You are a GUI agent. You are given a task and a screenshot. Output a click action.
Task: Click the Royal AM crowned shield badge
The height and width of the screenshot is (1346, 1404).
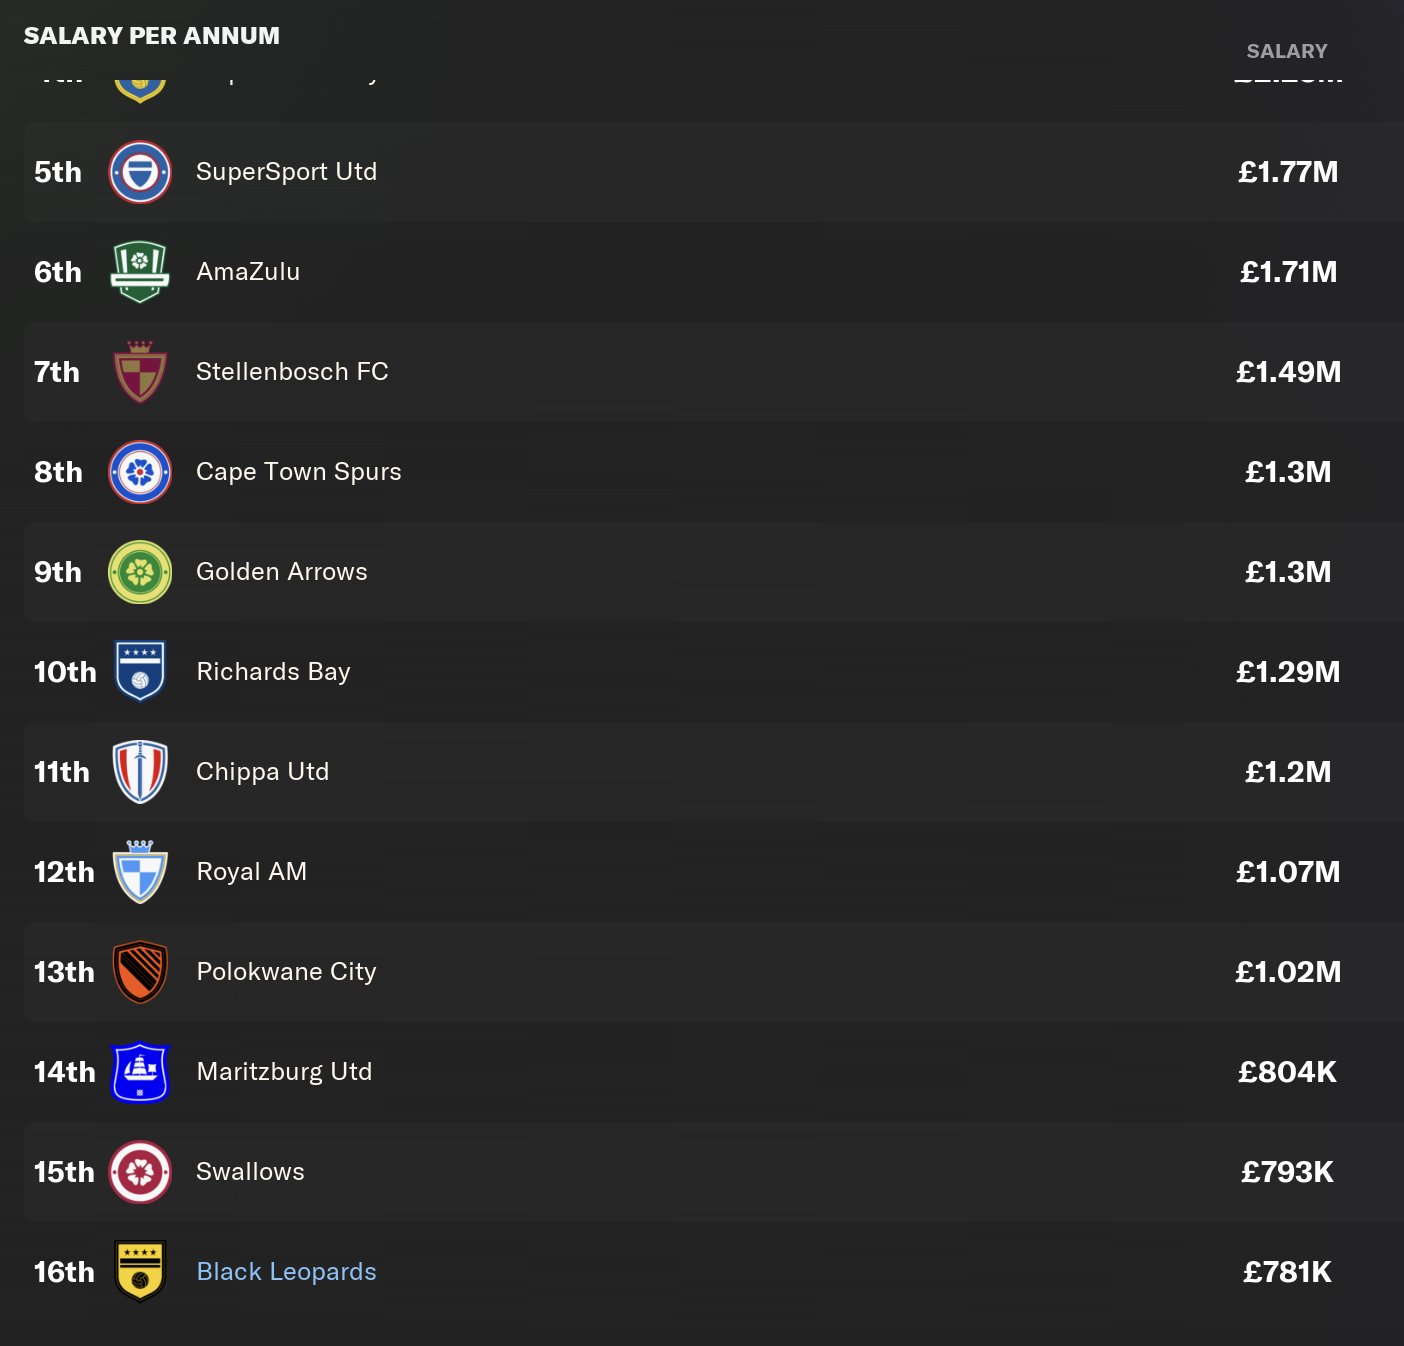(x=140, y=872)
